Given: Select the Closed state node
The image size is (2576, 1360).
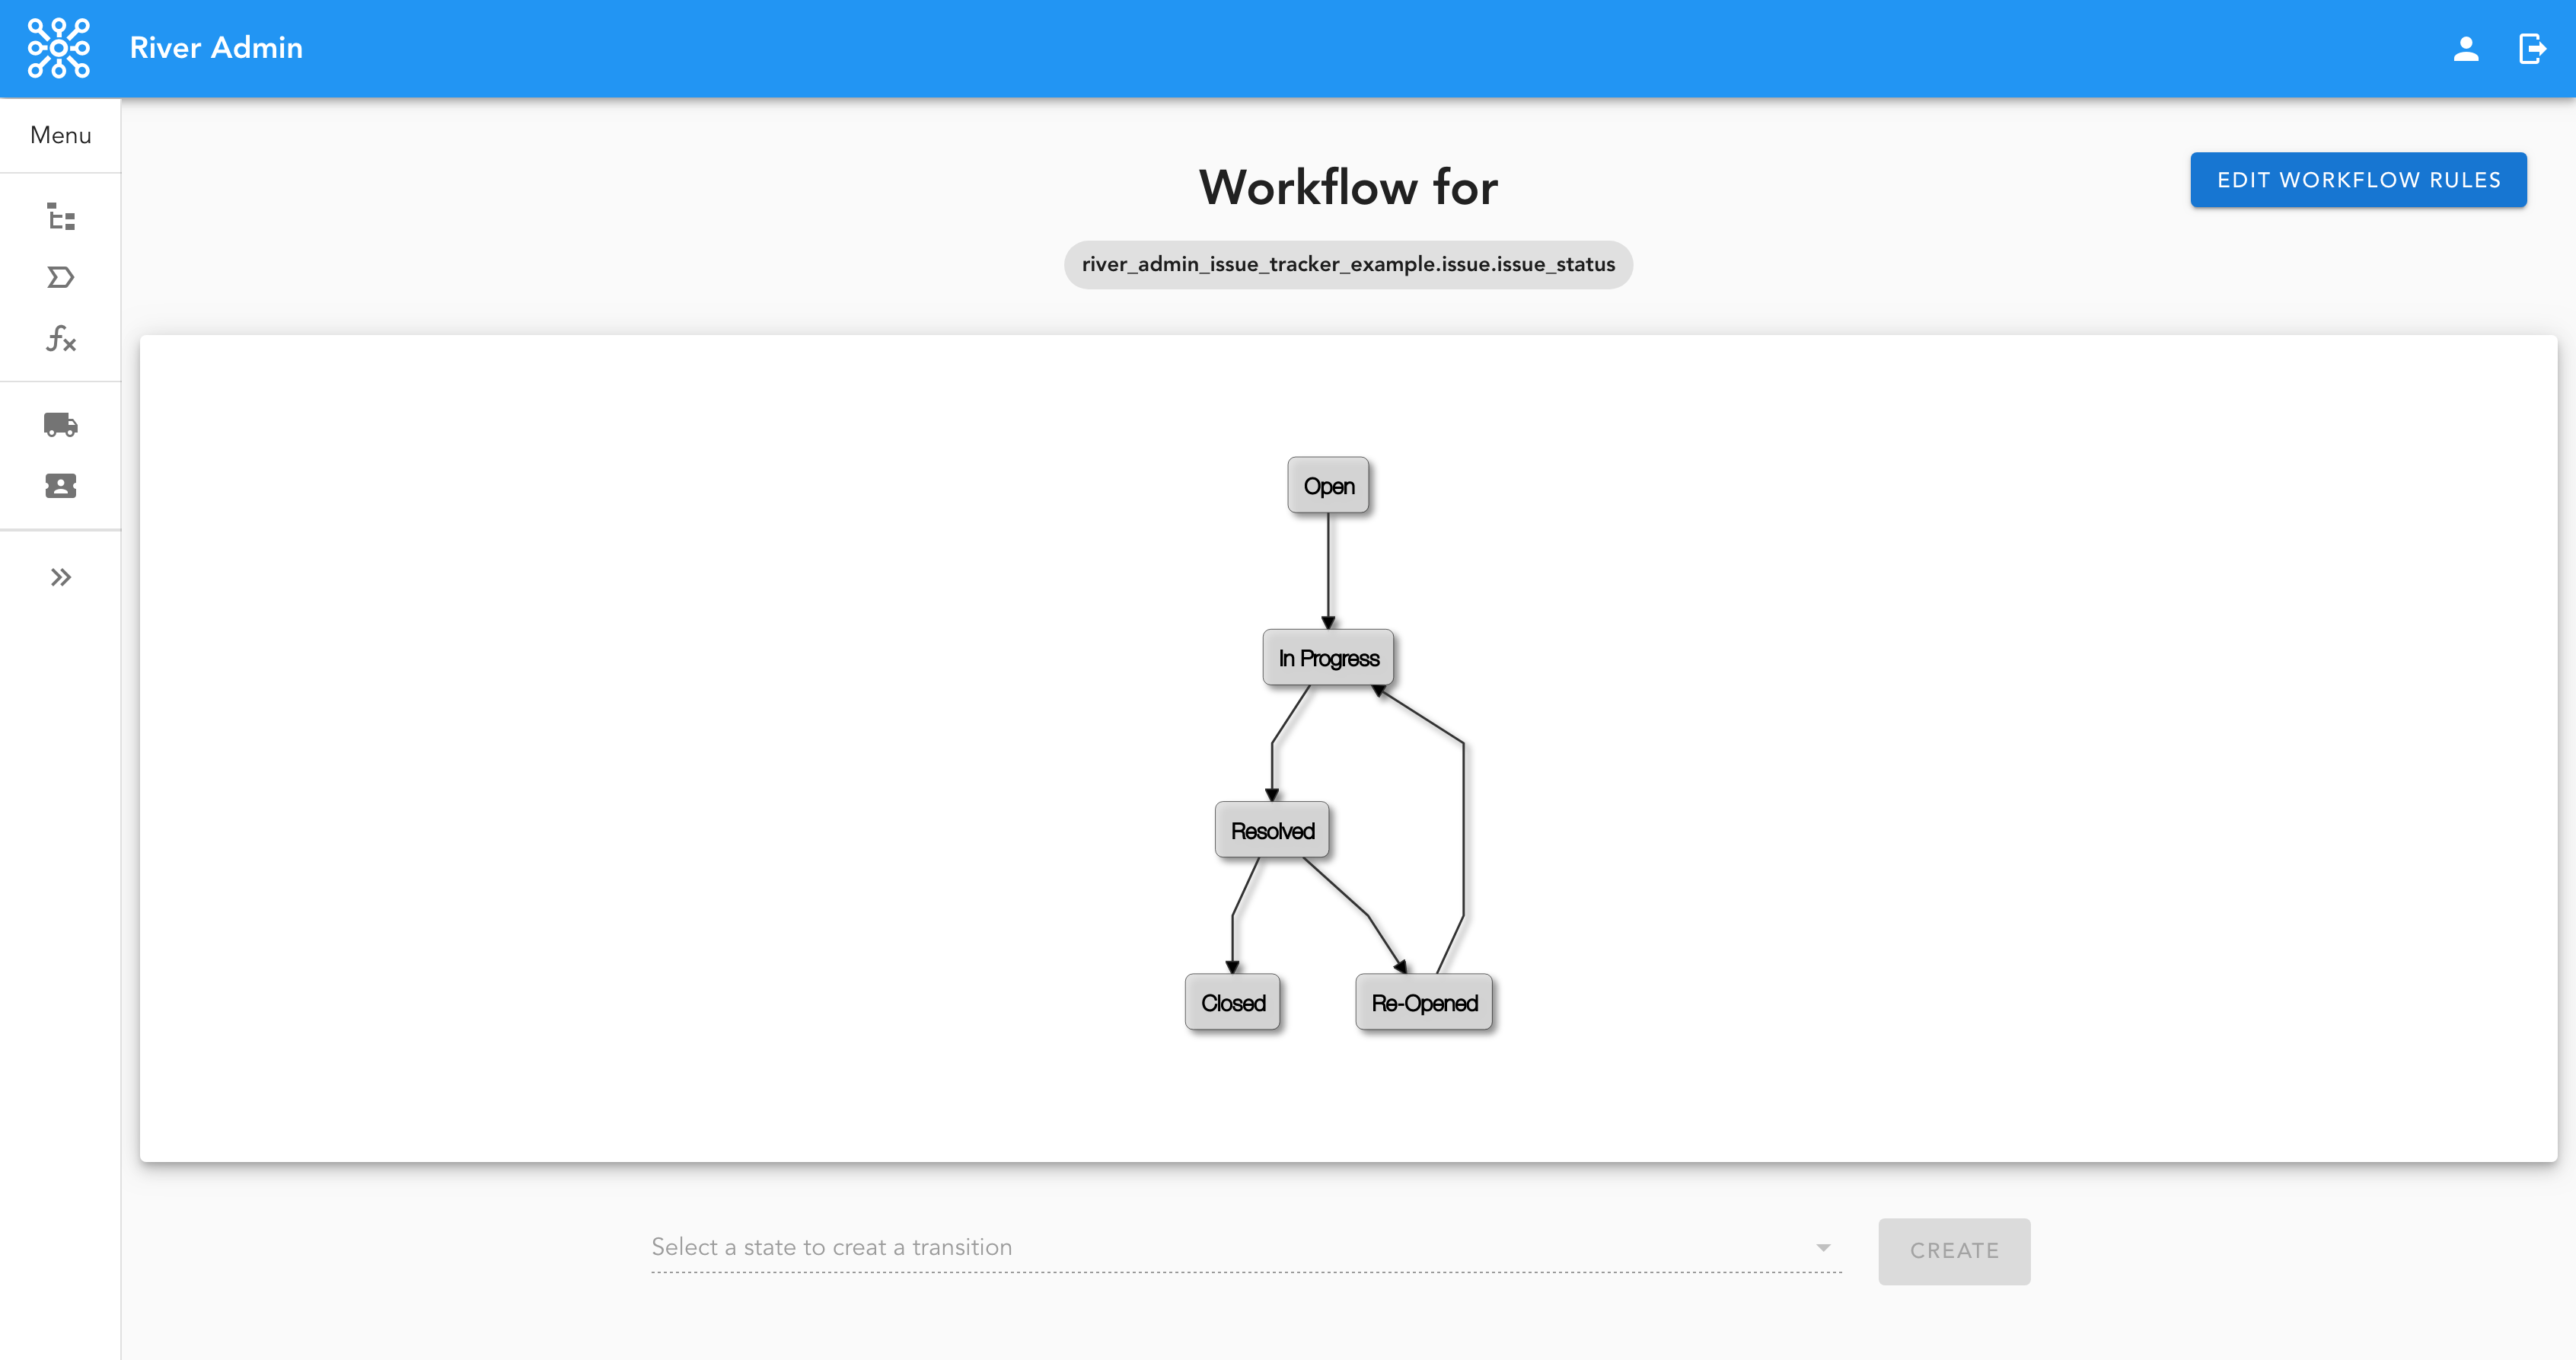Looking at the screenshot, I should coord(1233,1002).
